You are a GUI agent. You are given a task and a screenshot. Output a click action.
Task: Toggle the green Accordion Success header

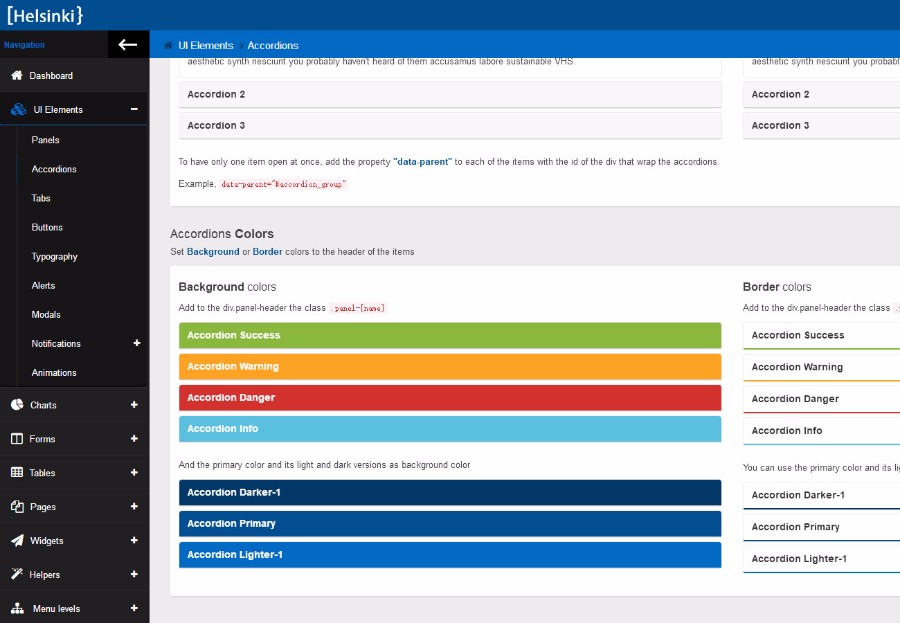(x=449, y=336)
